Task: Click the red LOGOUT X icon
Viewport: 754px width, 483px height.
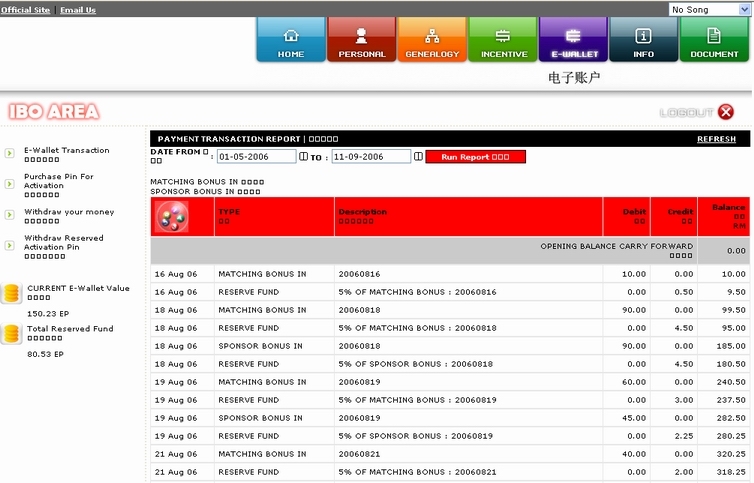Action: pyautogui.click(x=726, y=112)
